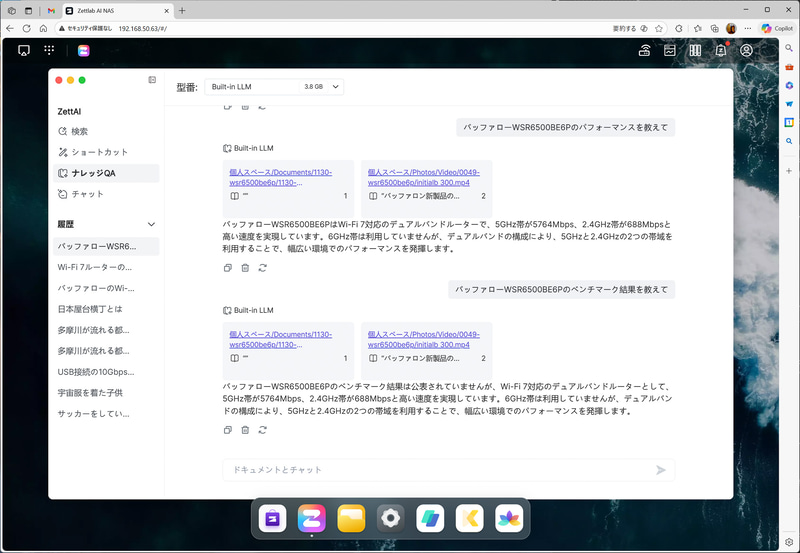Send the message with the arrow icon
Screen dimensions: 800x553
660,470
